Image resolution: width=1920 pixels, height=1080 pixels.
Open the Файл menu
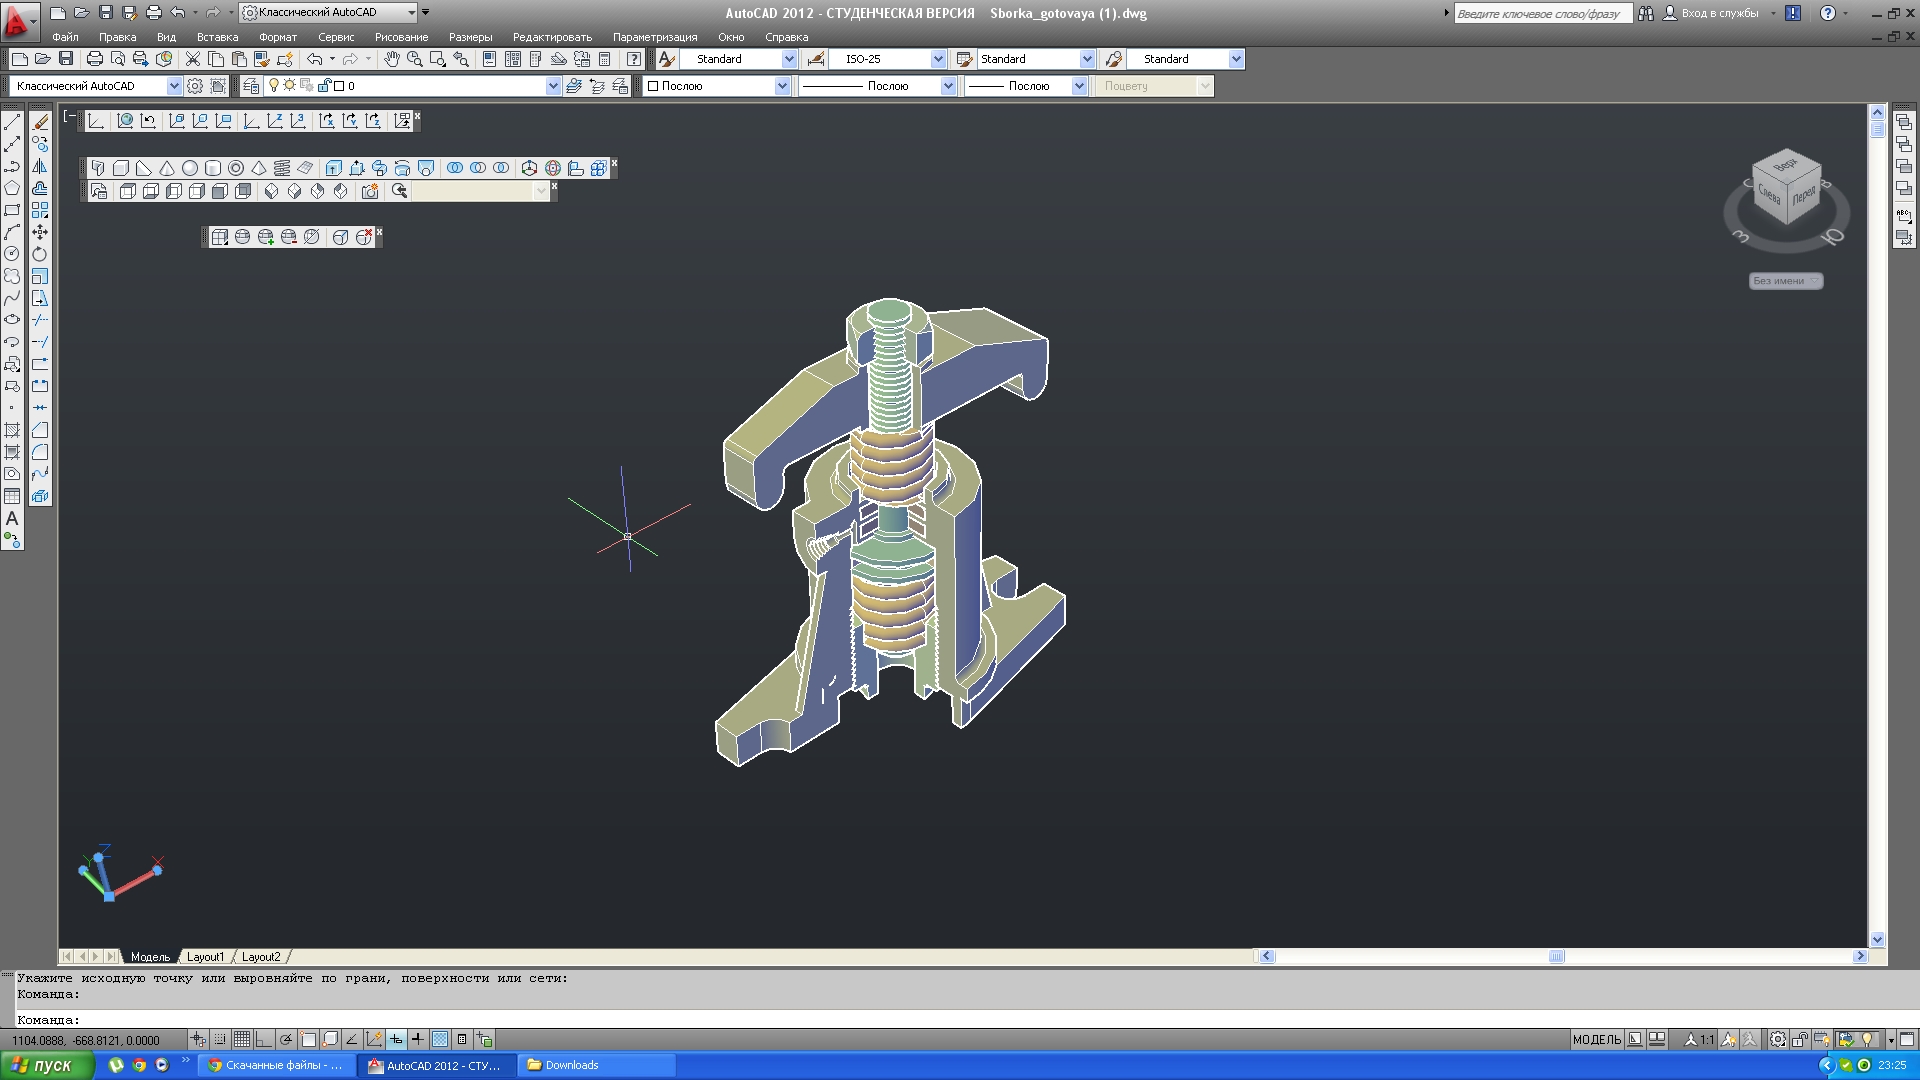point(65,37)
